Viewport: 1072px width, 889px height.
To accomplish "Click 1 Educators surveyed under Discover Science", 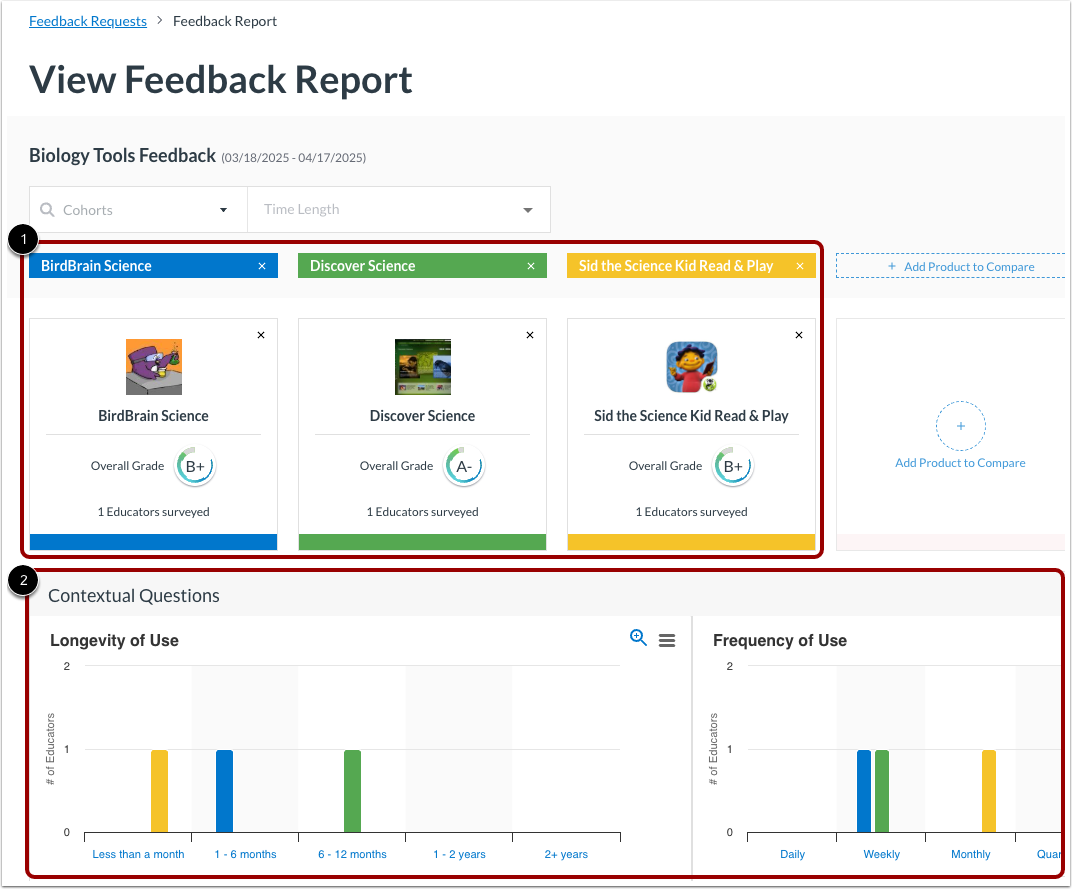I will (x=423, y=512).
